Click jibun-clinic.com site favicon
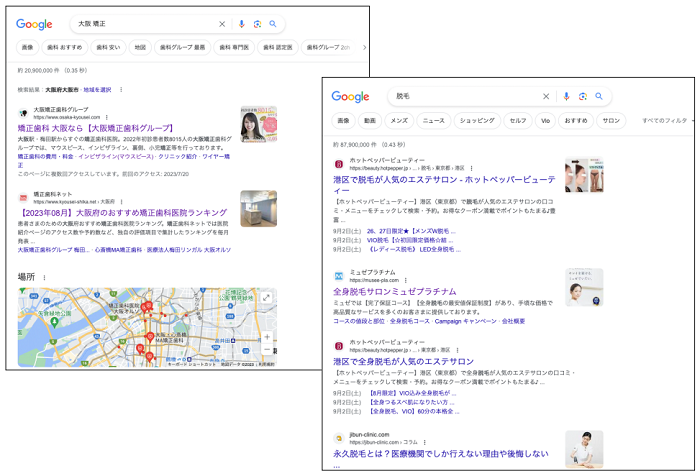The image size is (700, 476). pyautogui.click(x=339, y=438)
